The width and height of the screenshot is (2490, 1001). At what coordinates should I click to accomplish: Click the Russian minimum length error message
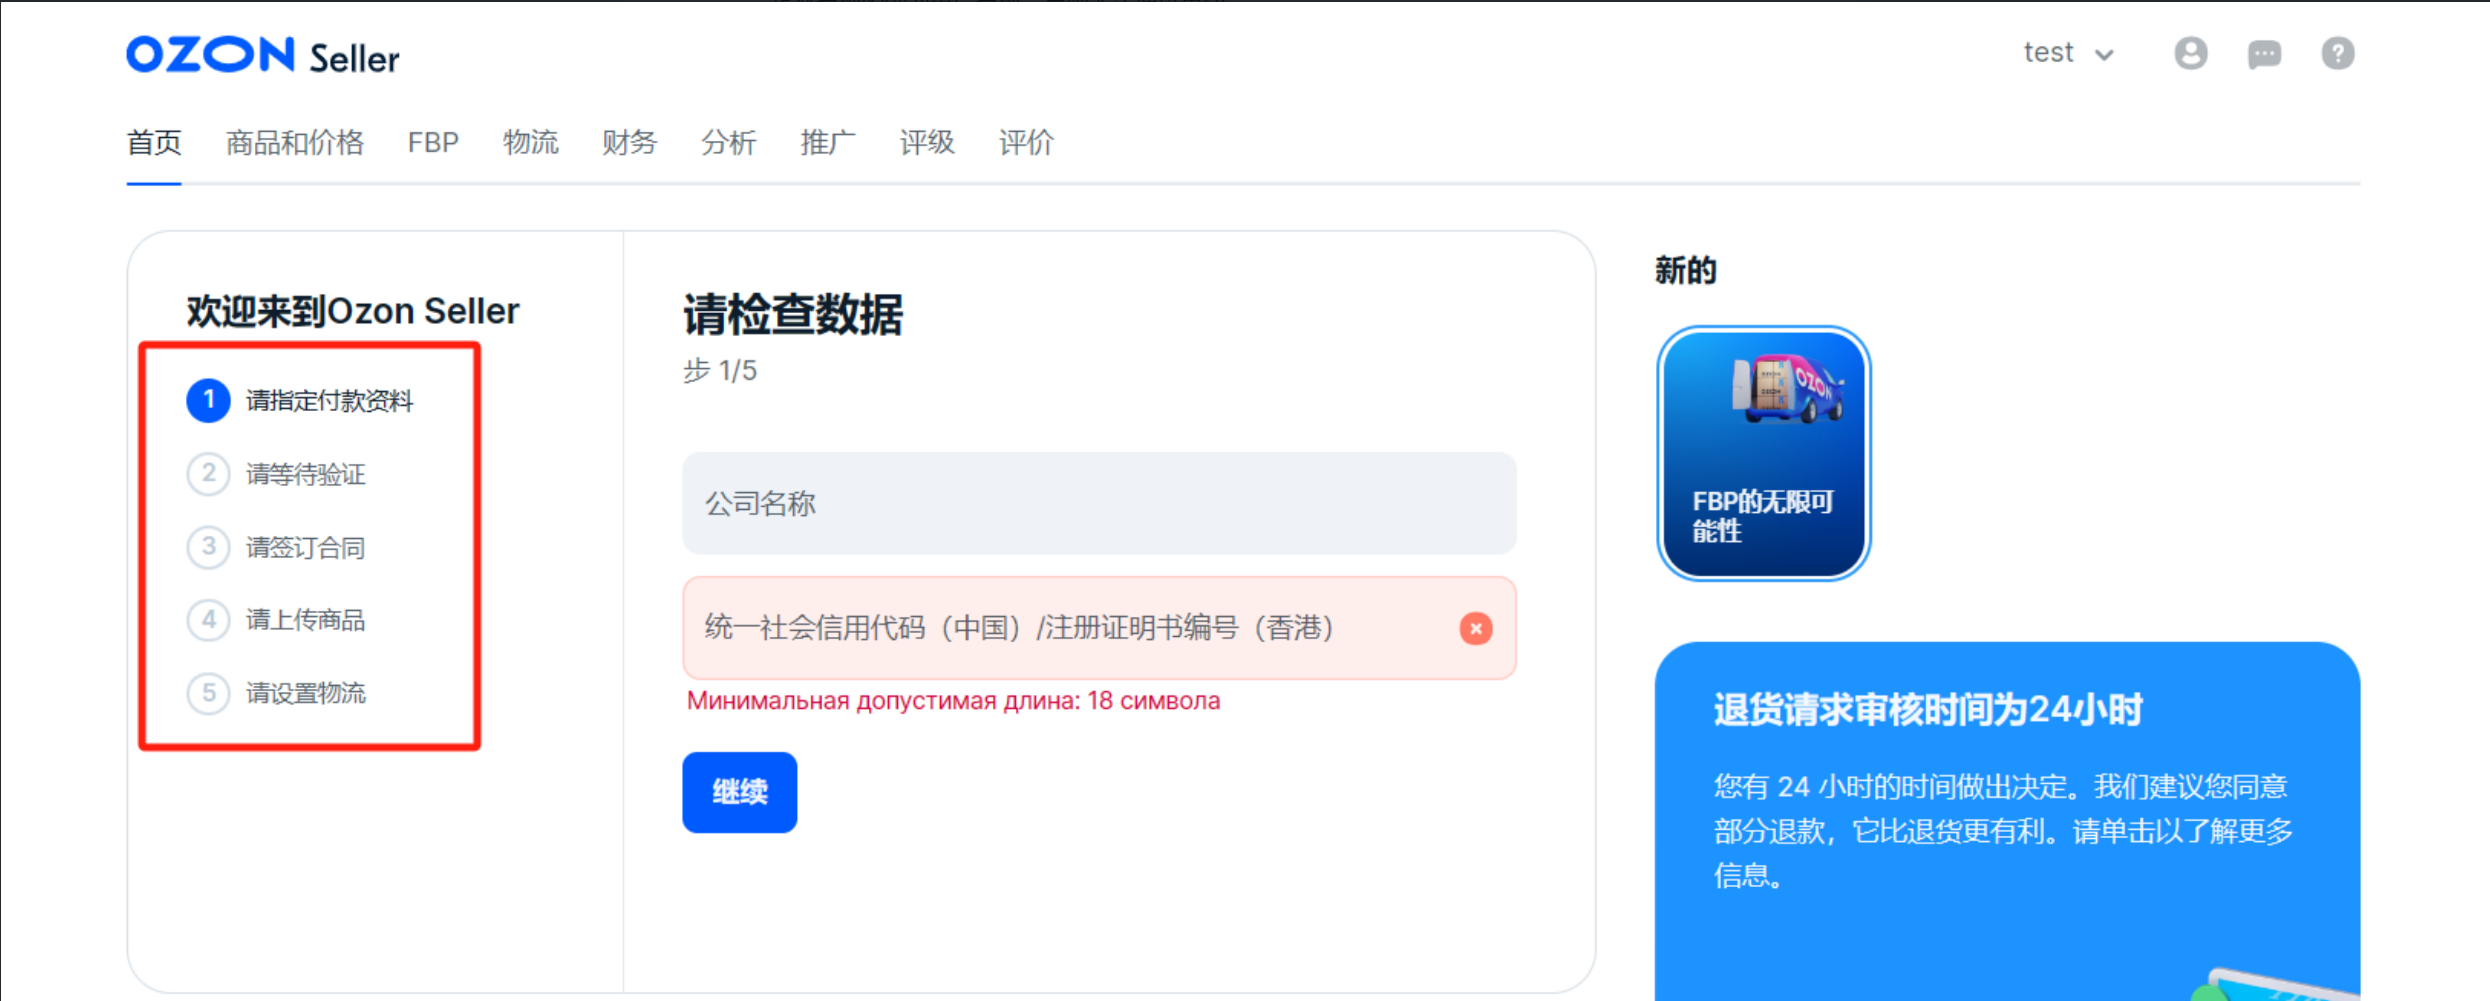[953, 701]
